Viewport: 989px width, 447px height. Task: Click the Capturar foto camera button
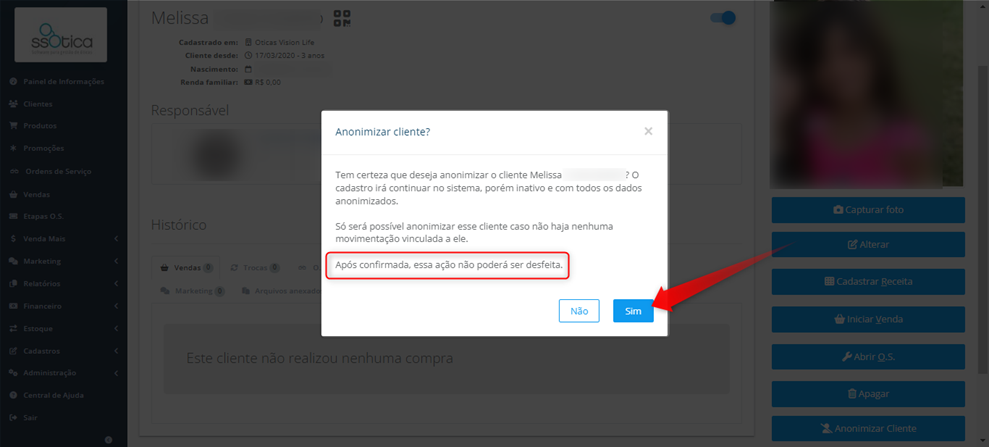tap(868, 210)
